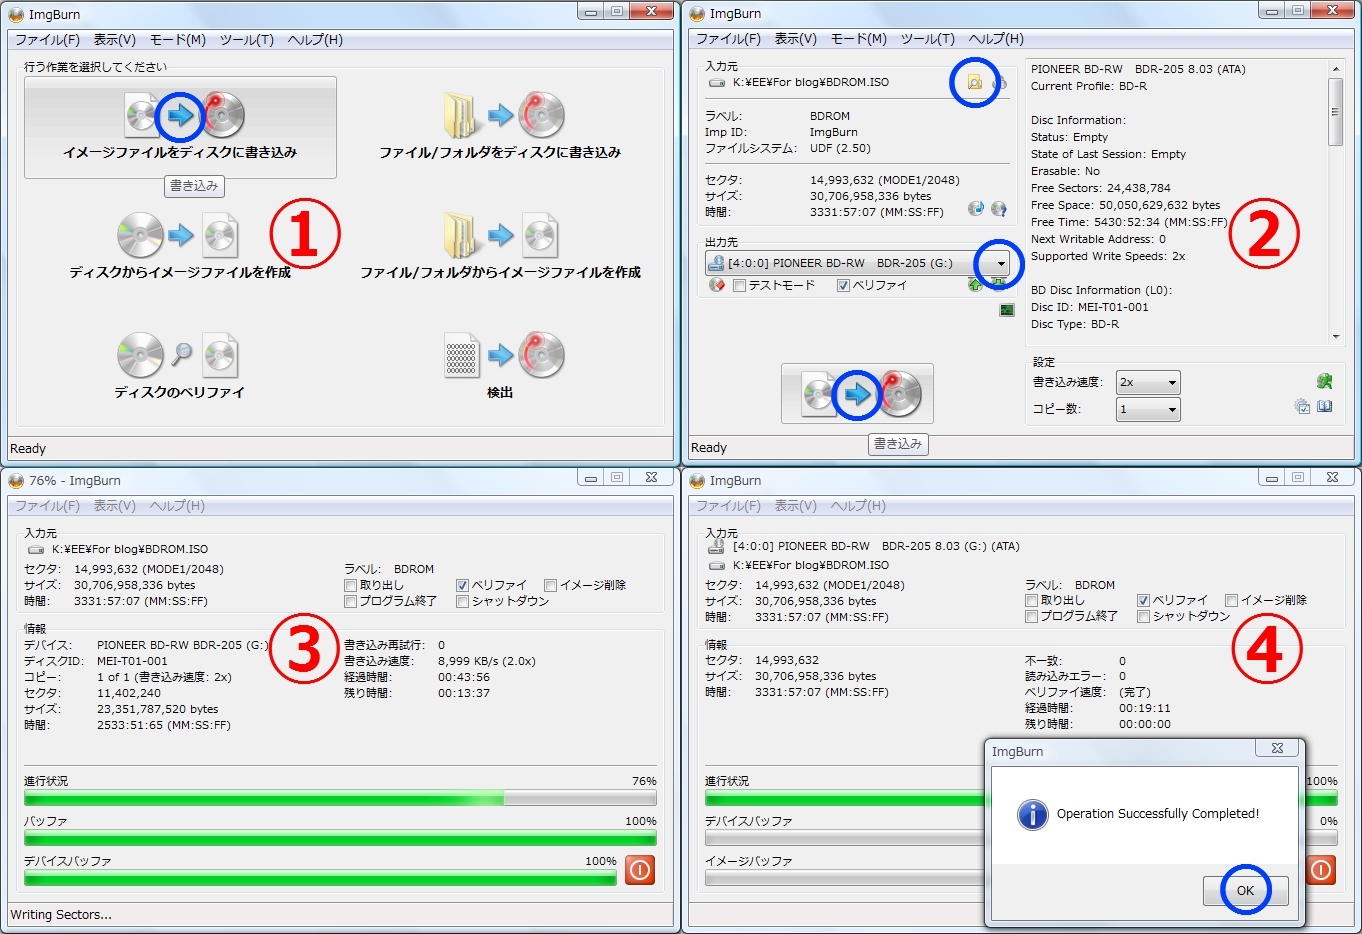The width and height of the screenshot is (1362, 934).
Task: Check 取り出し in the 76% window
Action: pyautogui.click(x=350, y=585)
